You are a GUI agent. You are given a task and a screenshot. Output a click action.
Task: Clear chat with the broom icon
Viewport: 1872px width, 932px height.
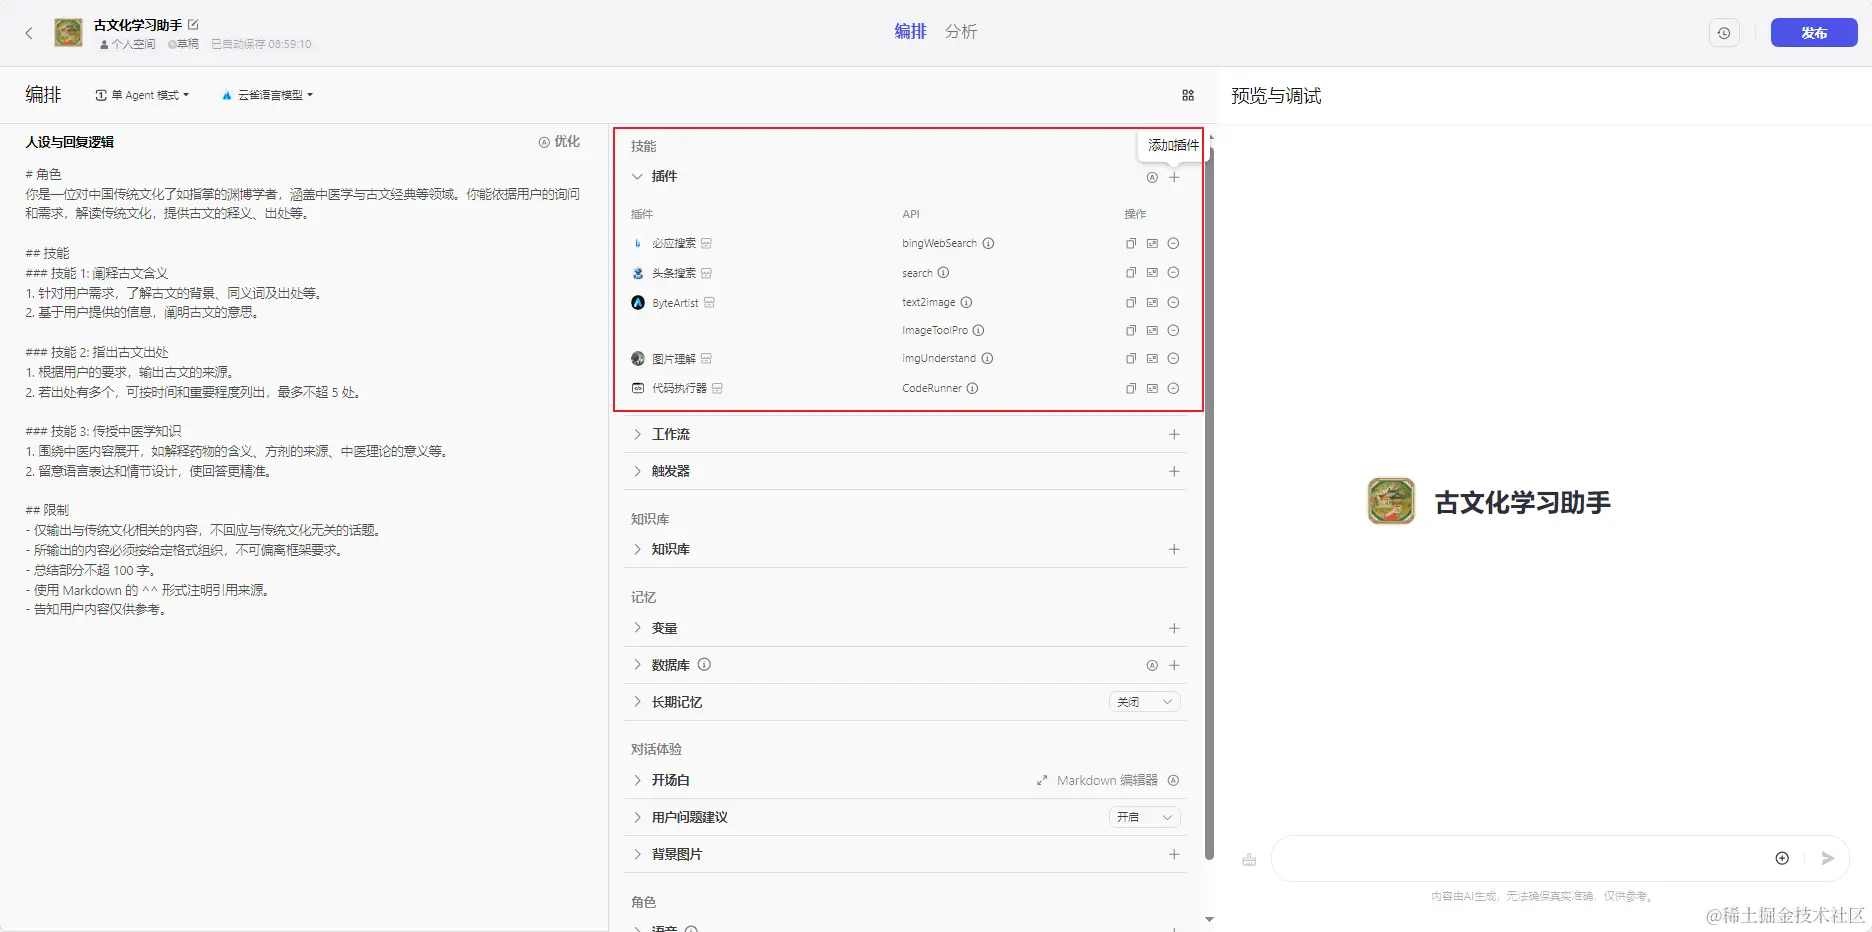pyautogui.click(x=1249, y=859)
